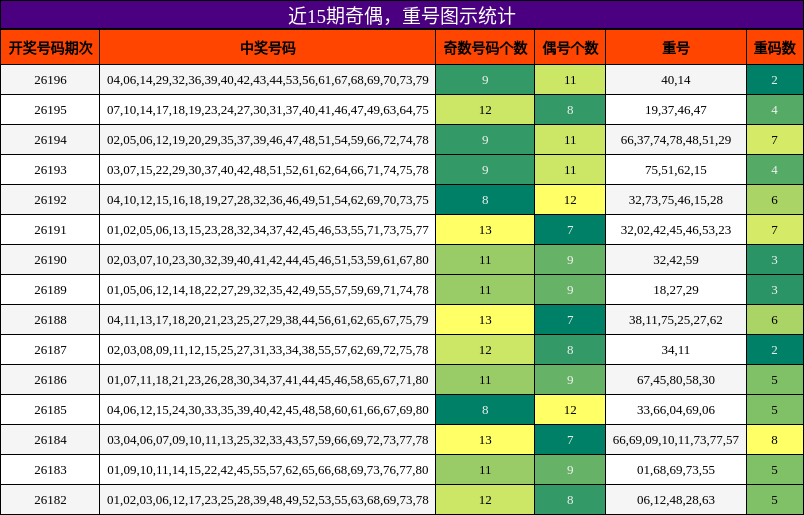The height and width of the screenshot is (515, 804).
Task: Select period number 26188
Action: [x=50, y=320]
